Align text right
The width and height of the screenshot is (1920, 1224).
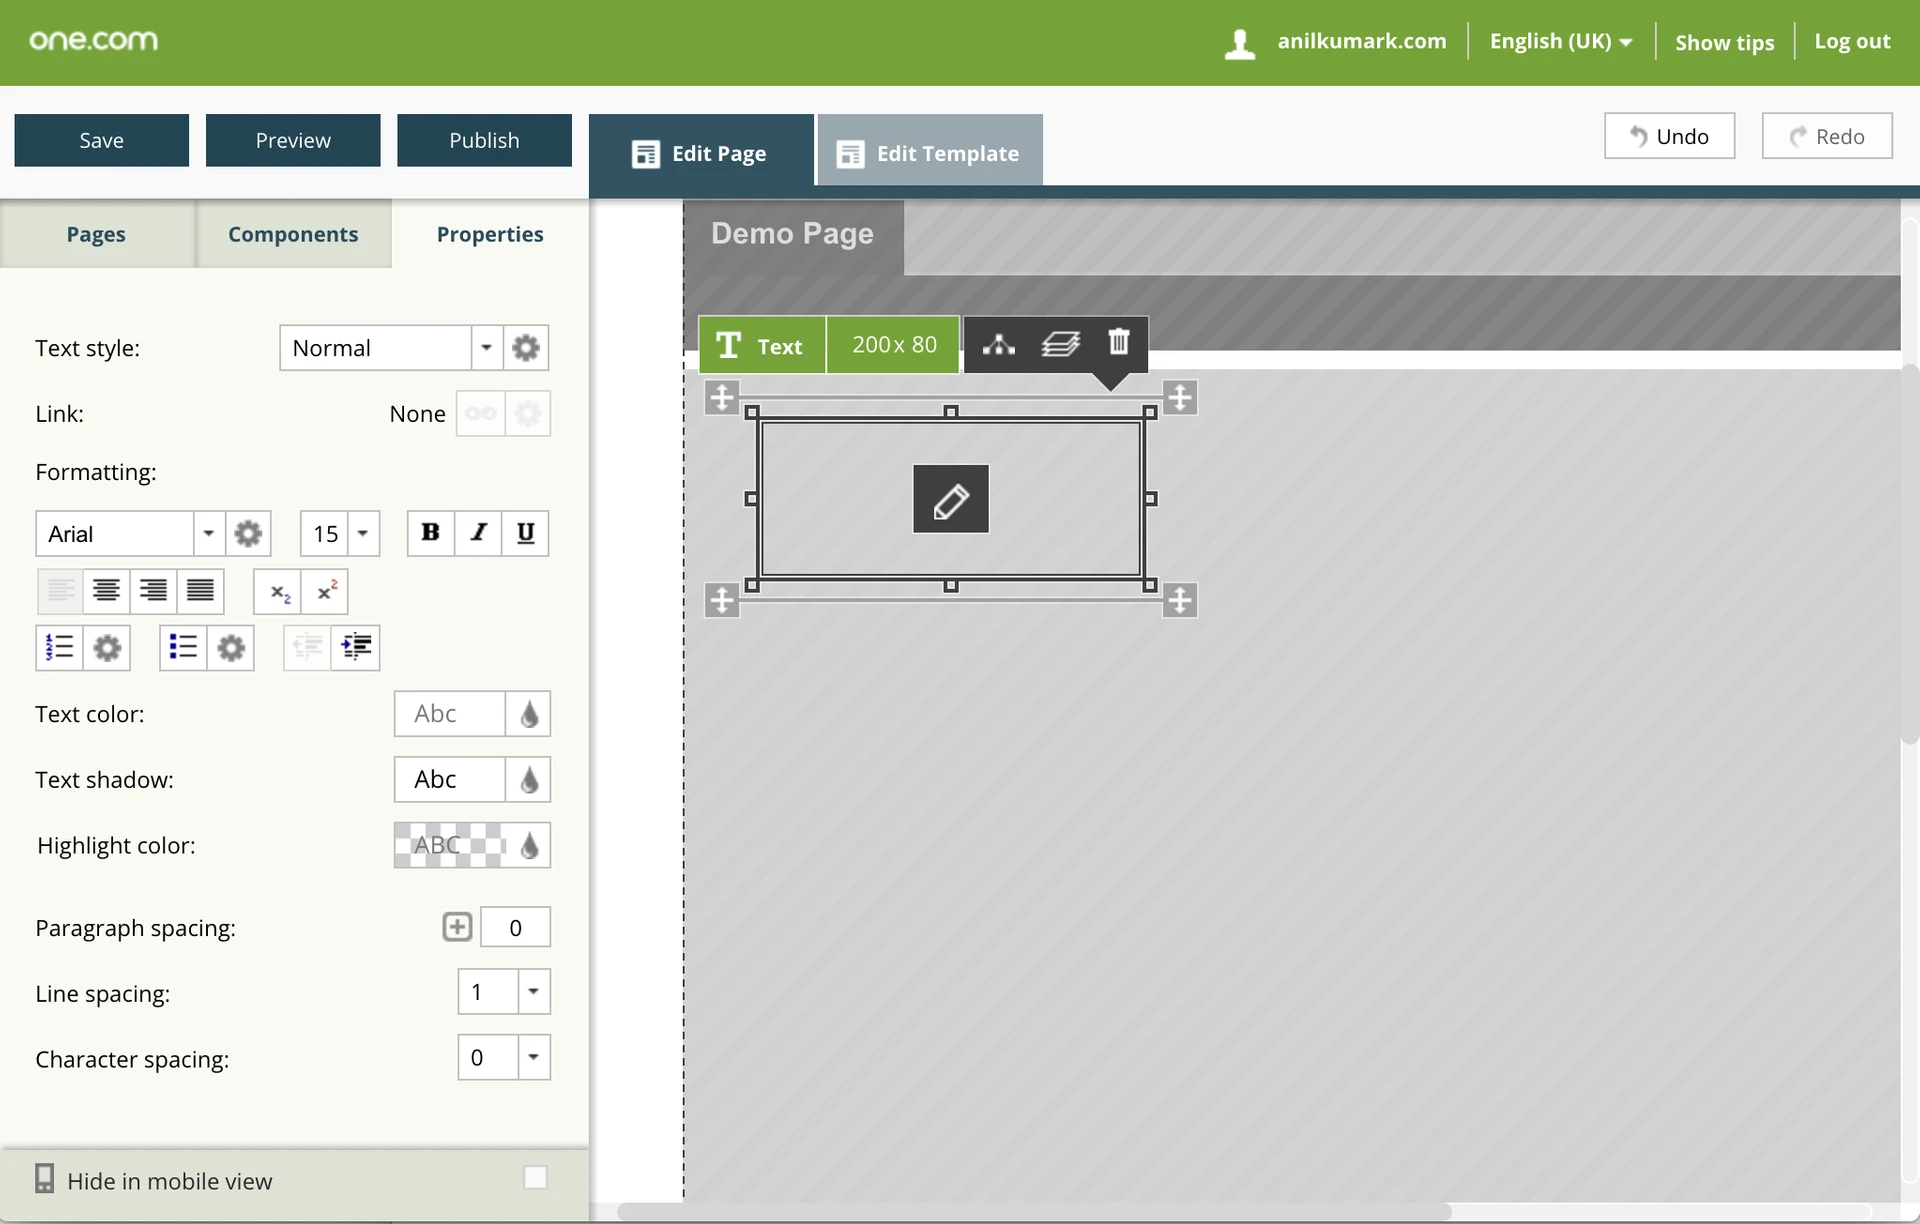[x=153, y=591]
